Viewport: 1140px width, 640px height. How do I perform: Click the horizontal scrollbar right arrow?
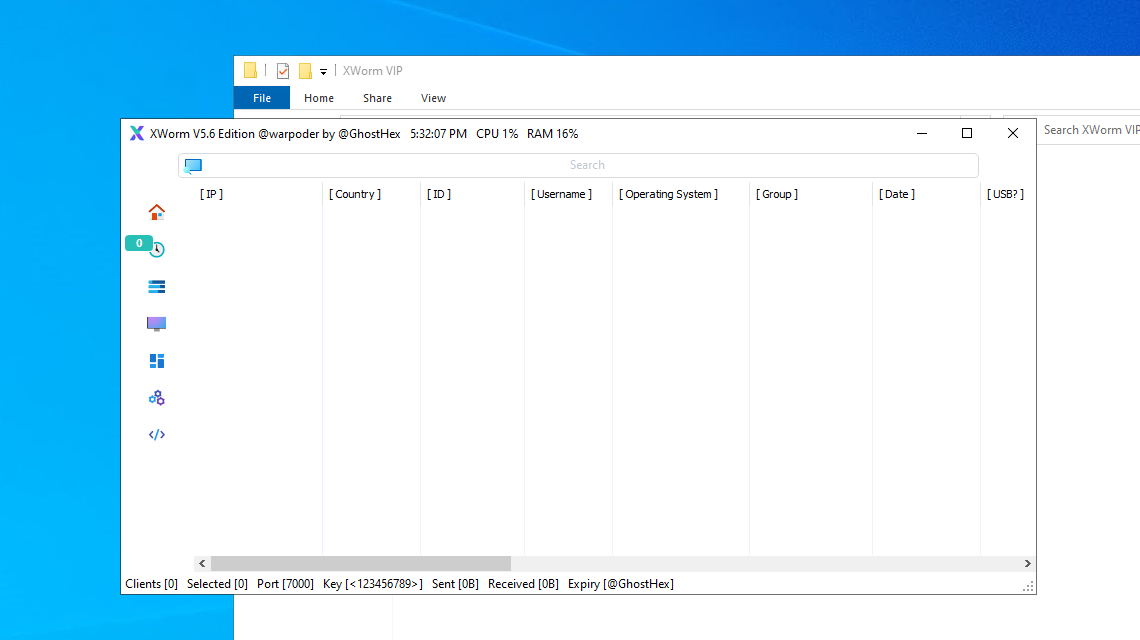[x=1027, y=564]
